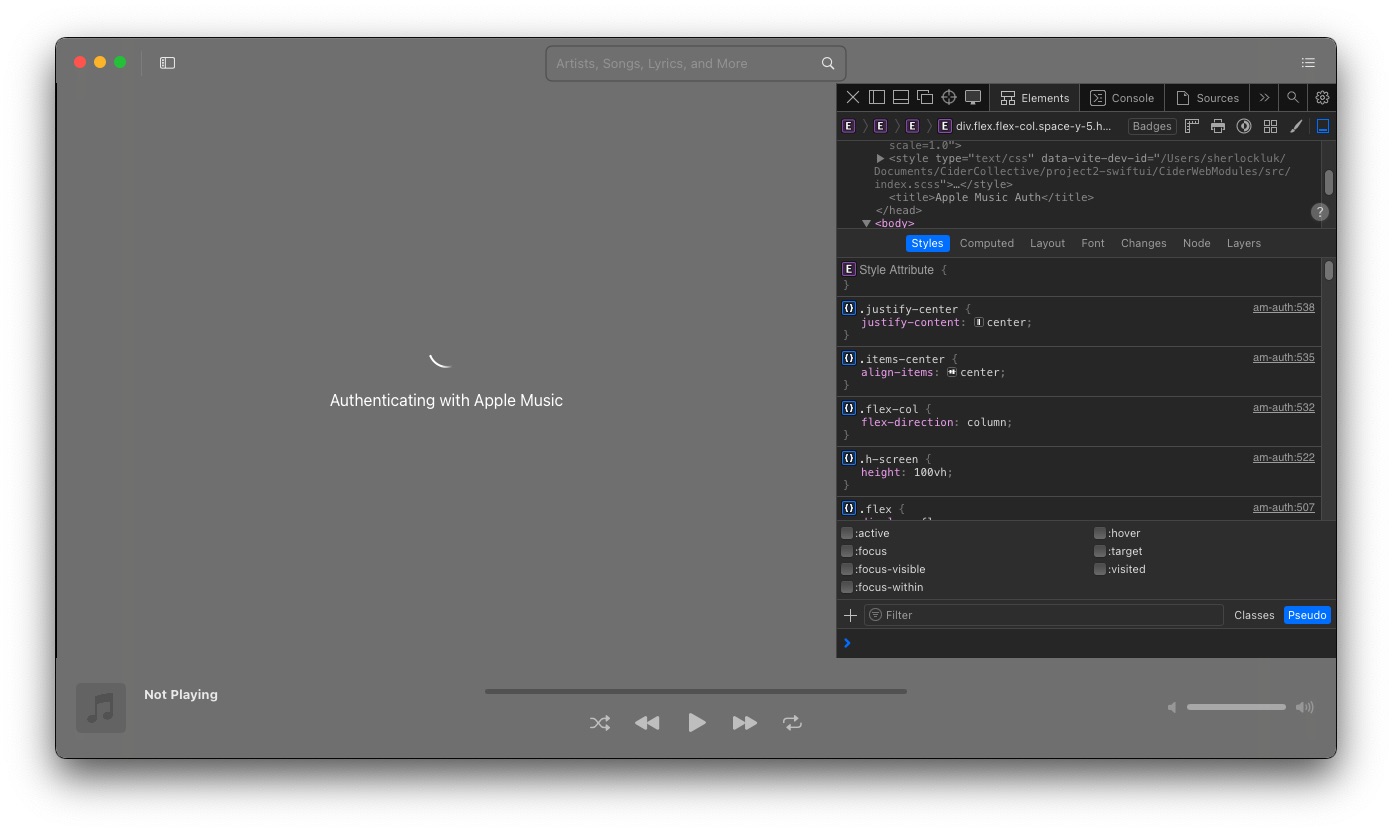
Task: Open the Elements tab
Action: click(1035, 97)
